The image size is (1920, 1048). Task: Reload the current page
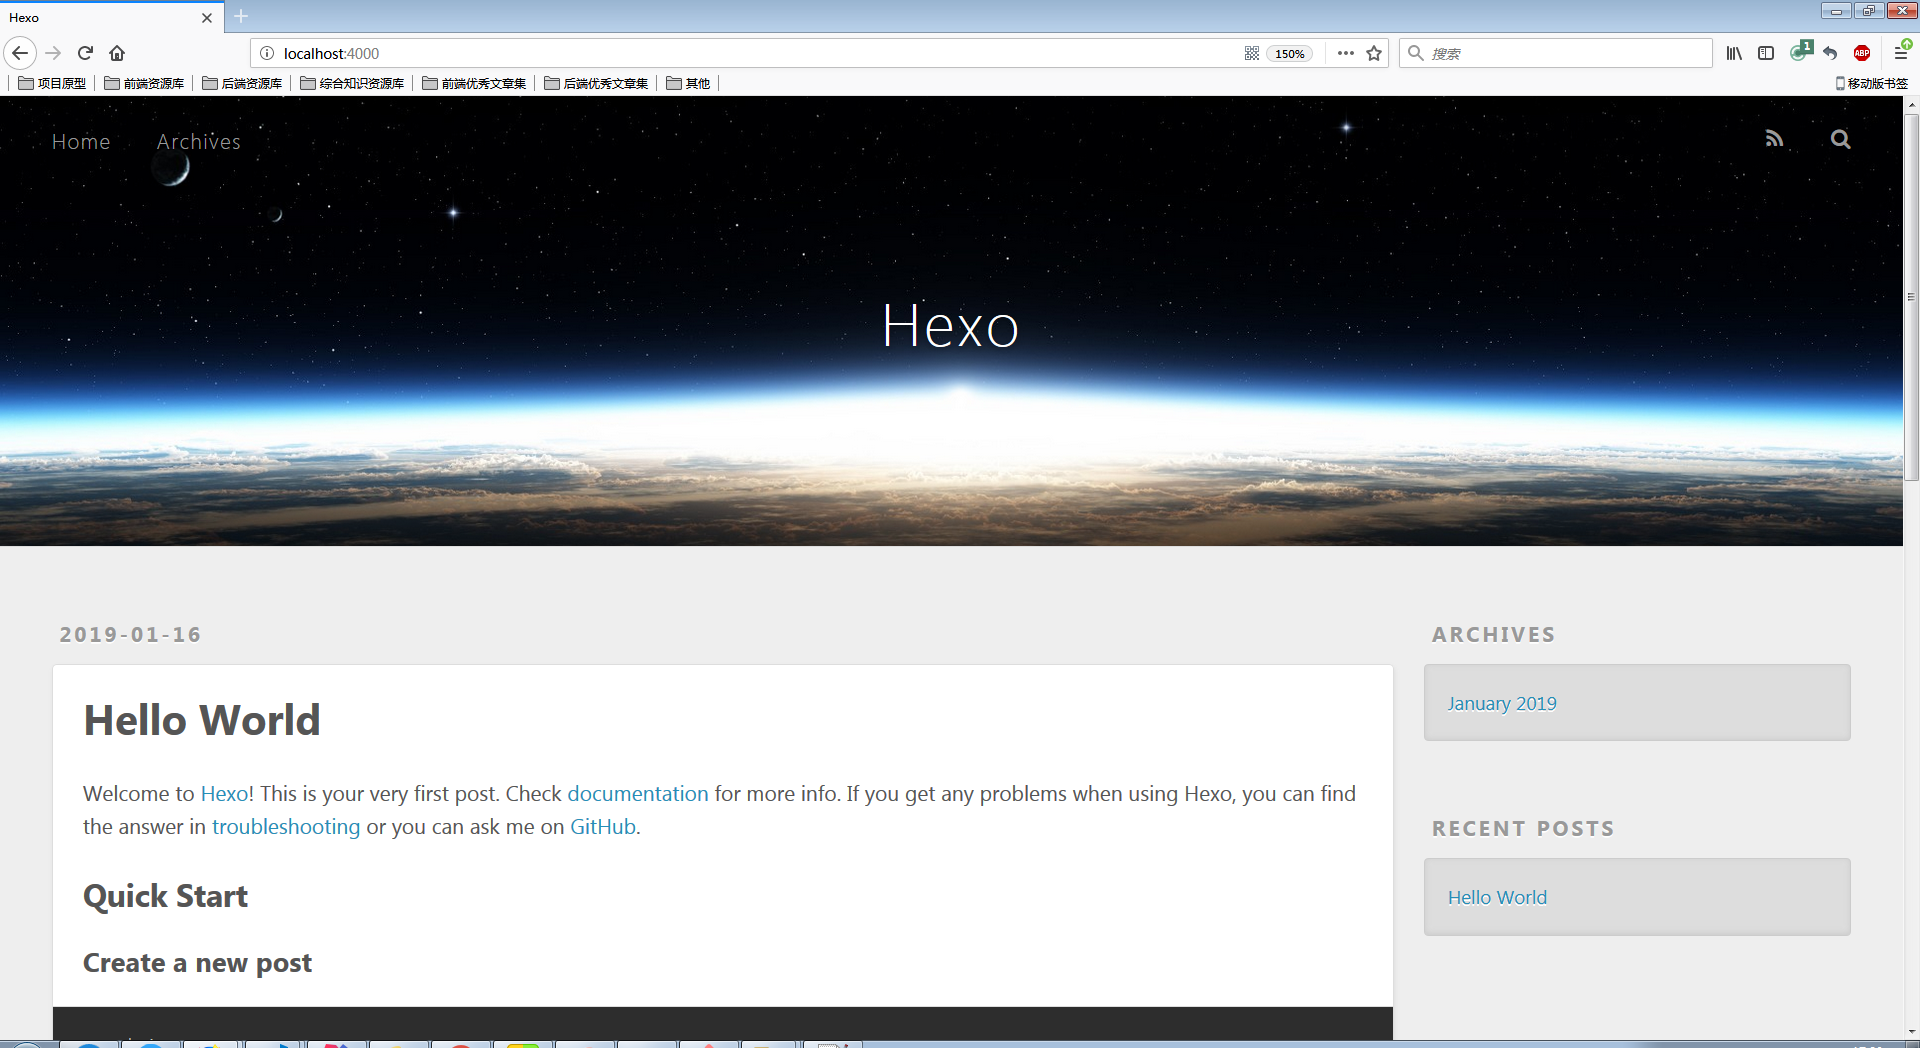click(x=85, y=53)
